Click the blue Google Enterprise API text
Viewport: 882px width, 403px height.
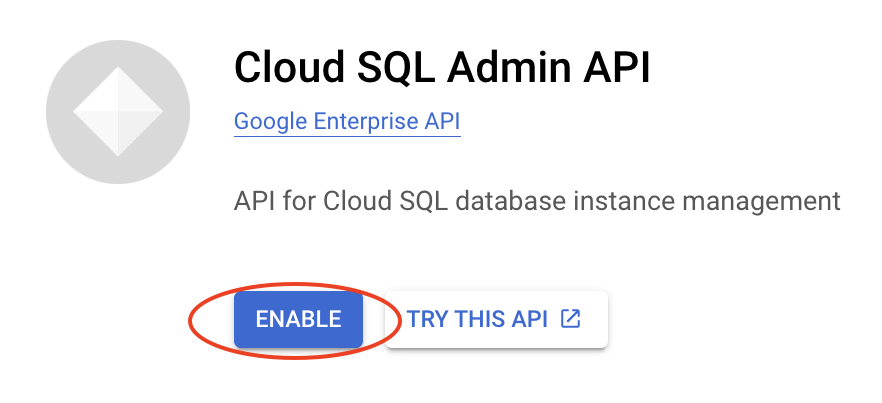(347, 122)
